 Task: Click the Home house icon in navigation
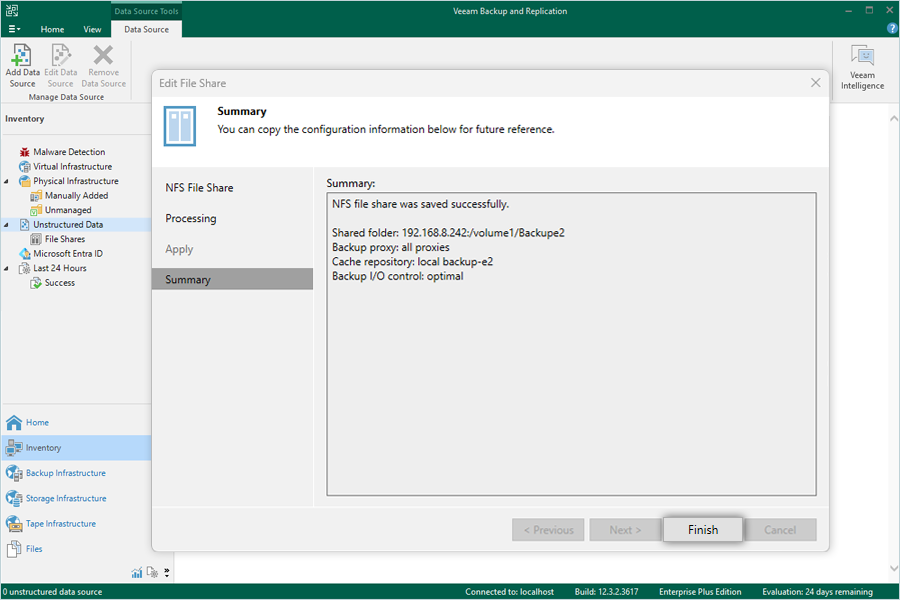(x=14, y=423)
